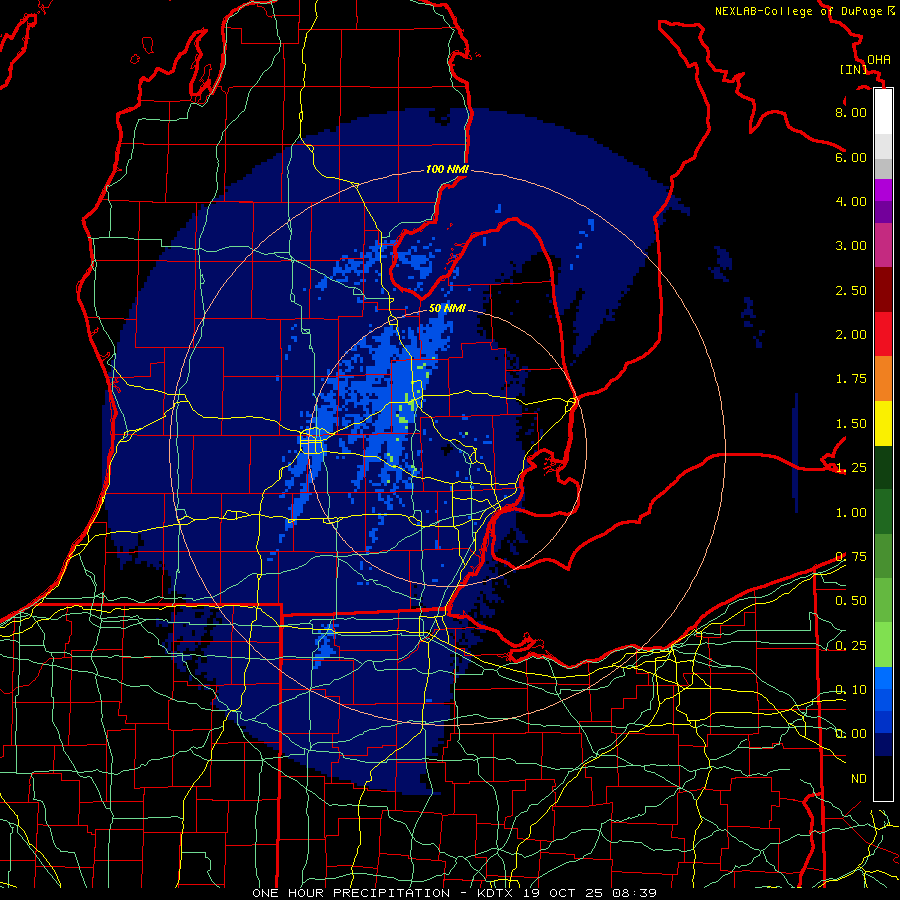This screenshot has height=900, width=900.
Task: Click the 2.00 legend value
Action: click(851, 335)
